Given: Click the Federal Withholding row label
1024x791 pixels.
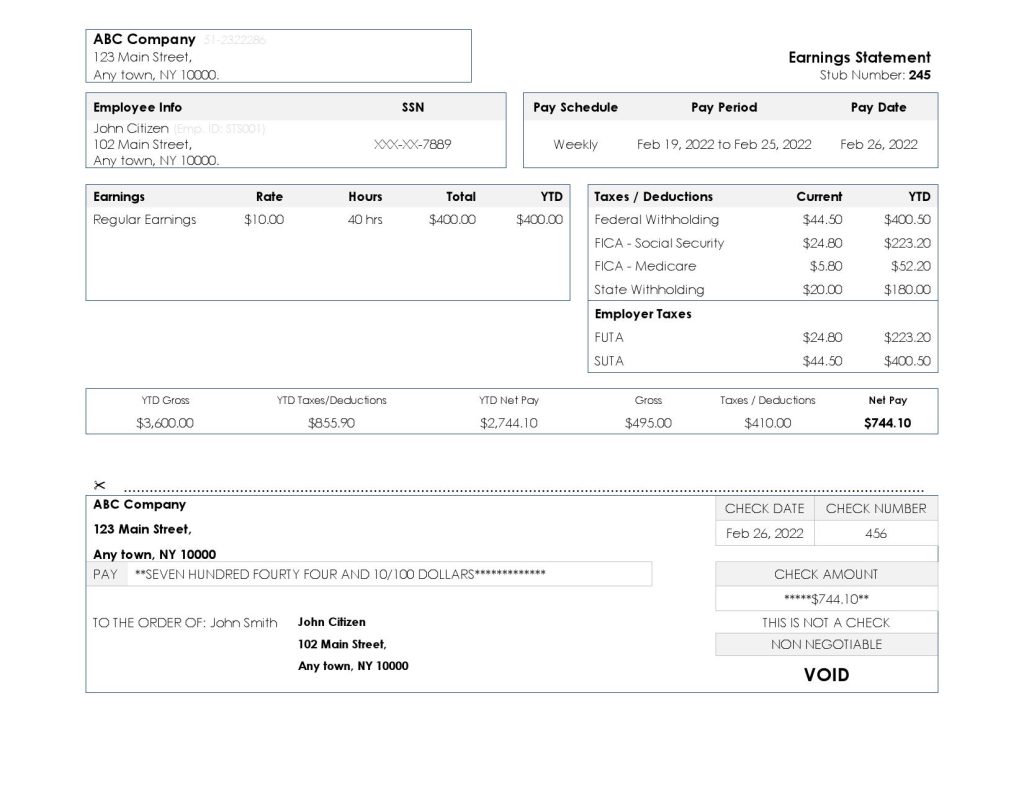Looking at the screenshot, I should tap(656, 220).
